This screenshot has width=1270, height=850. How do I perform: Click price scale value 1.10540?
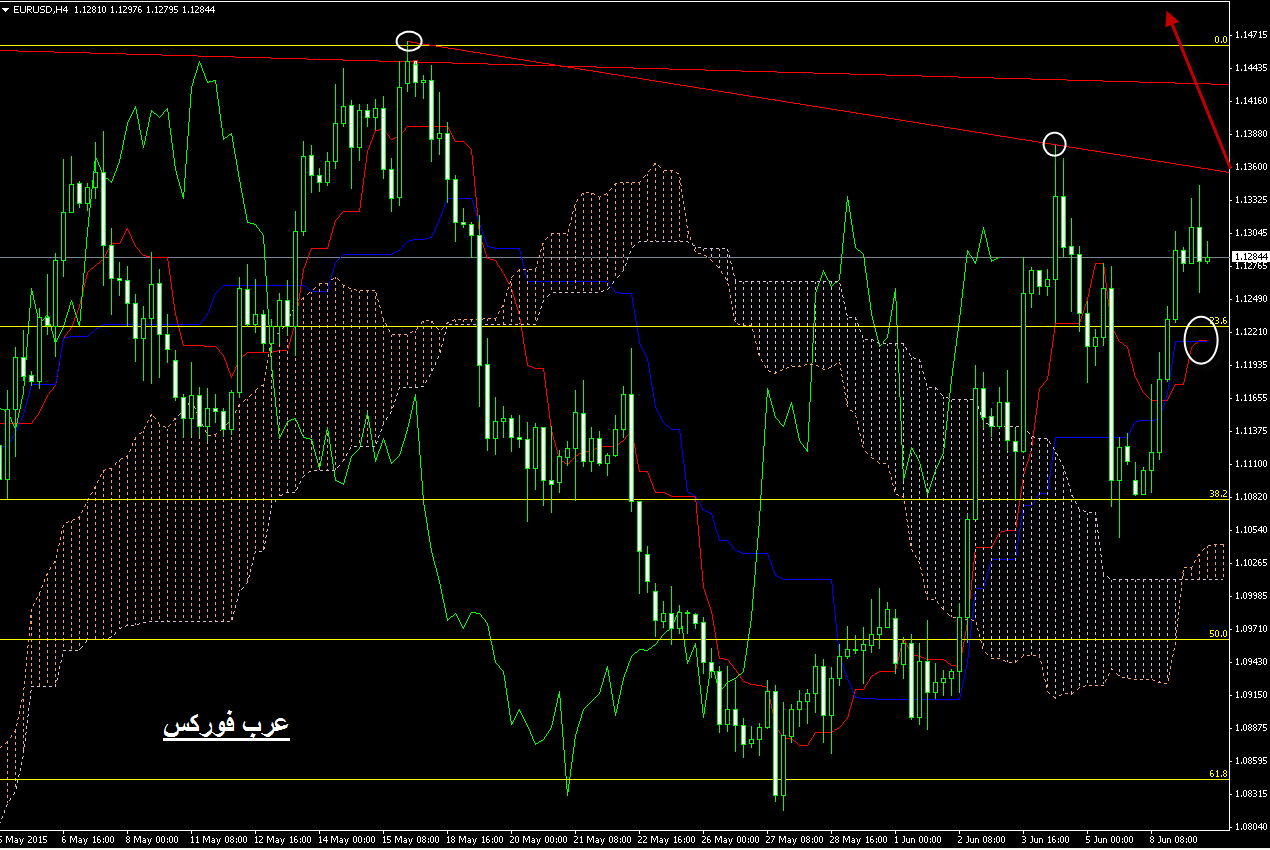coord(1250,530)
